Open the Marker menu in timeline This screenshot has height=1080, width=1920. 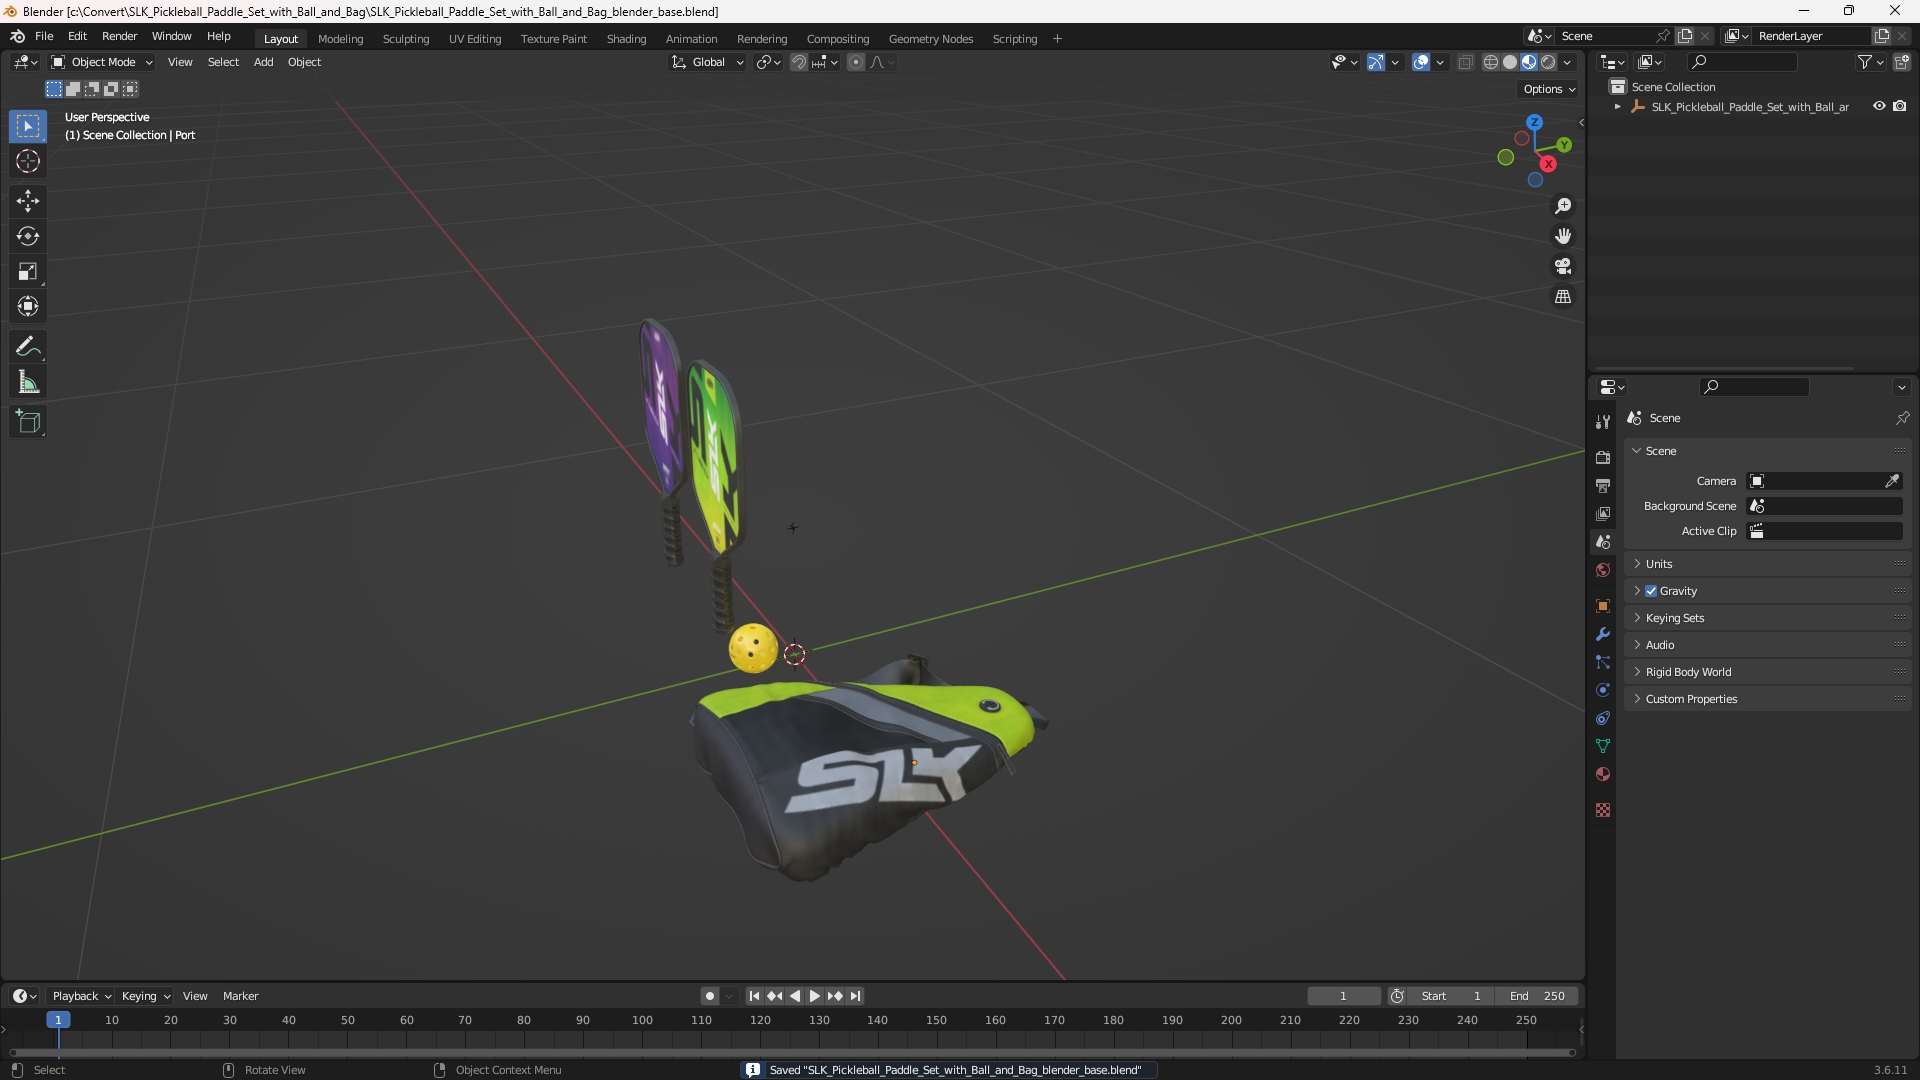click(240, 996)
